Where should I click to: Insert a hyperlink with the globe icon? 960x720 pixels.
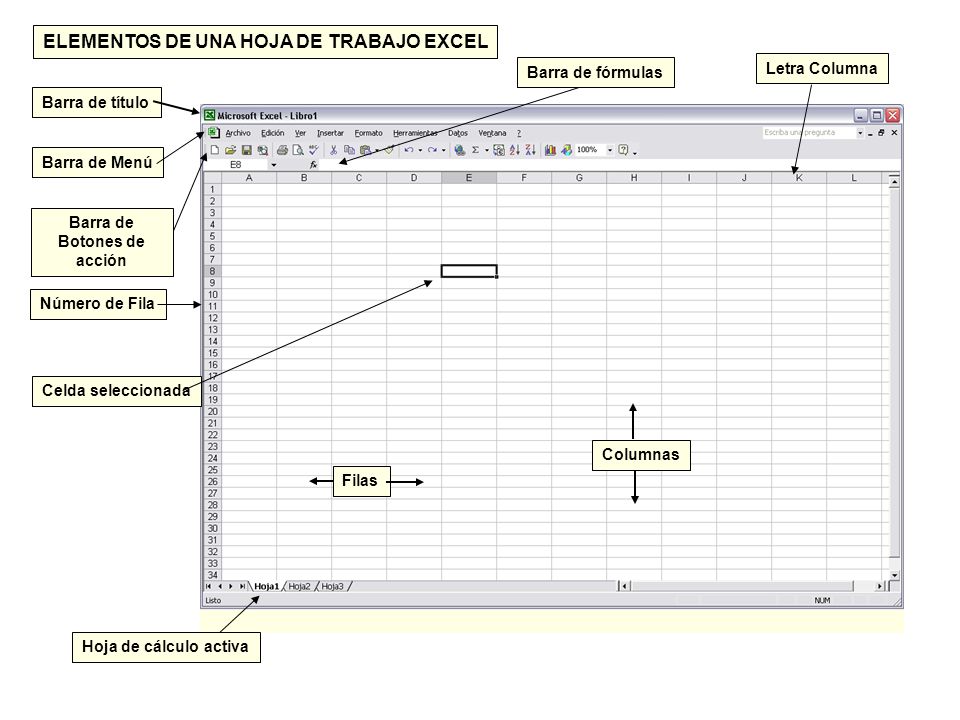click(x=460, y=150)
